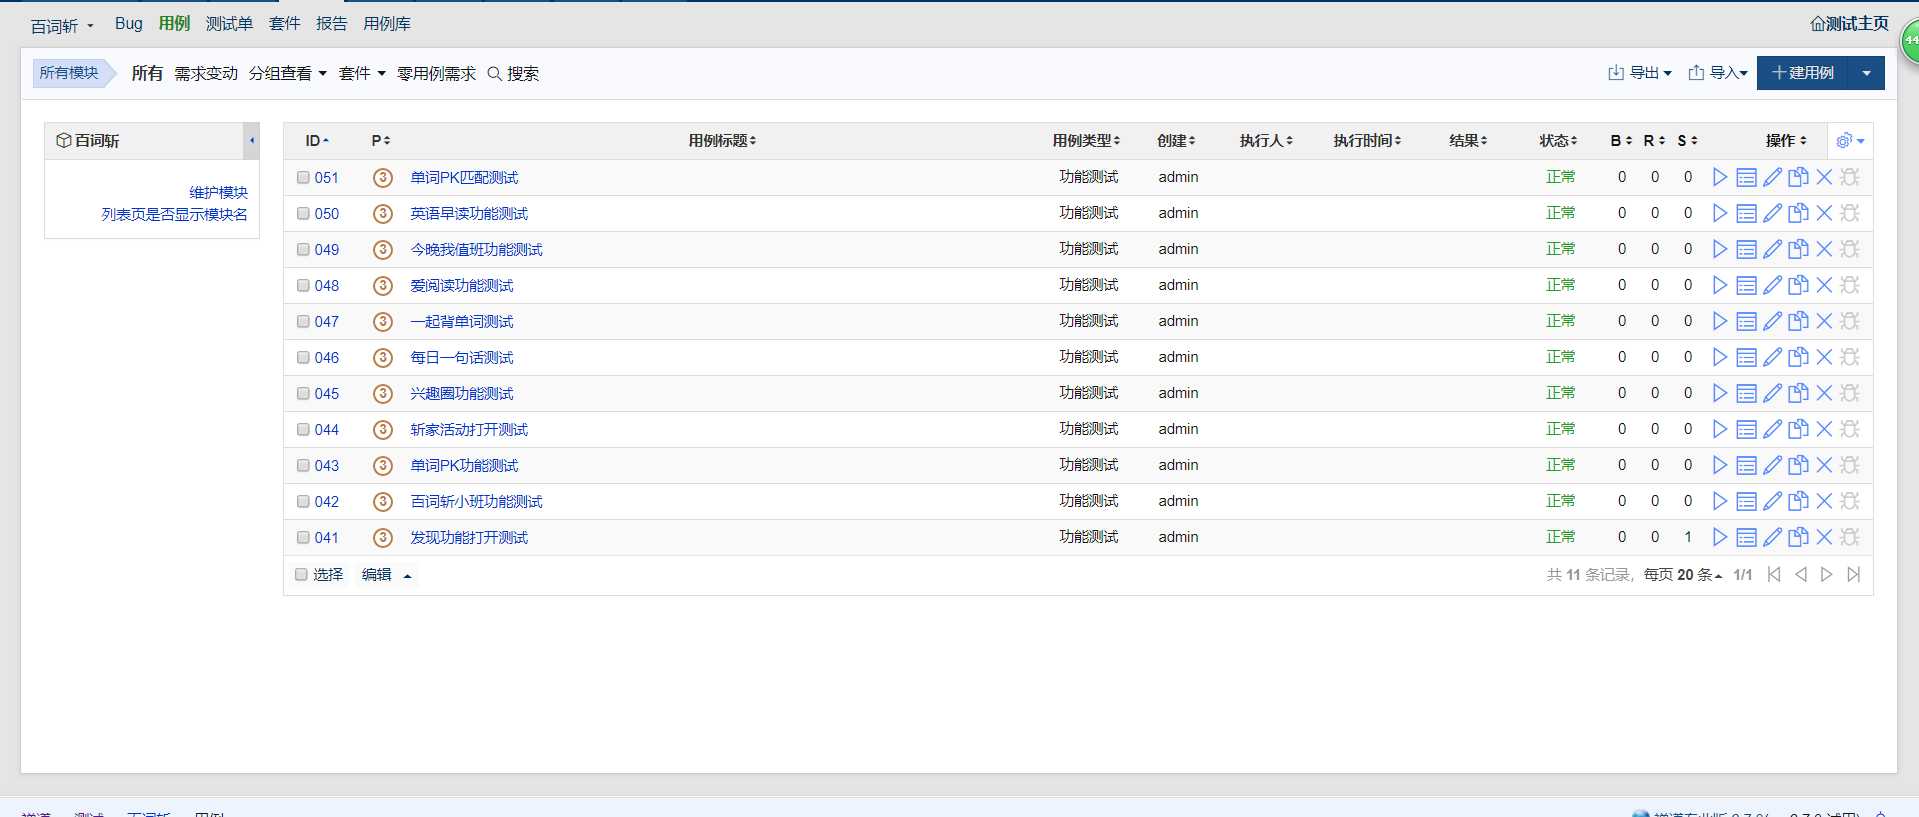Open the 维护模块 link
Viewport: 1919px width, 817px height.
pos(218,192)
